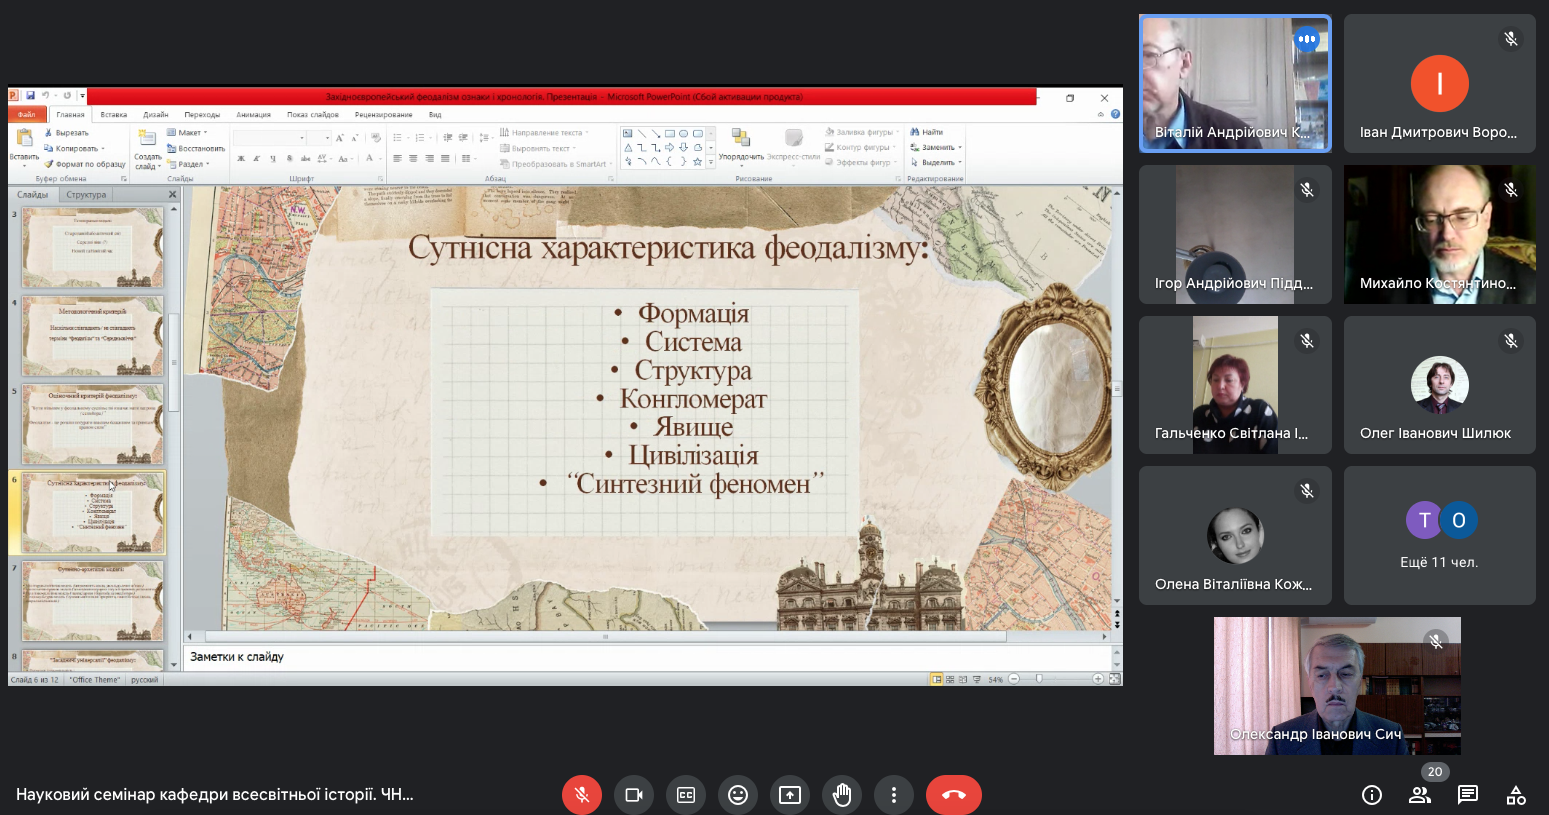This screenshot has height=815, width=1549.
Task: Expand the Макет layout dropdown
Action: click(188, 132)
